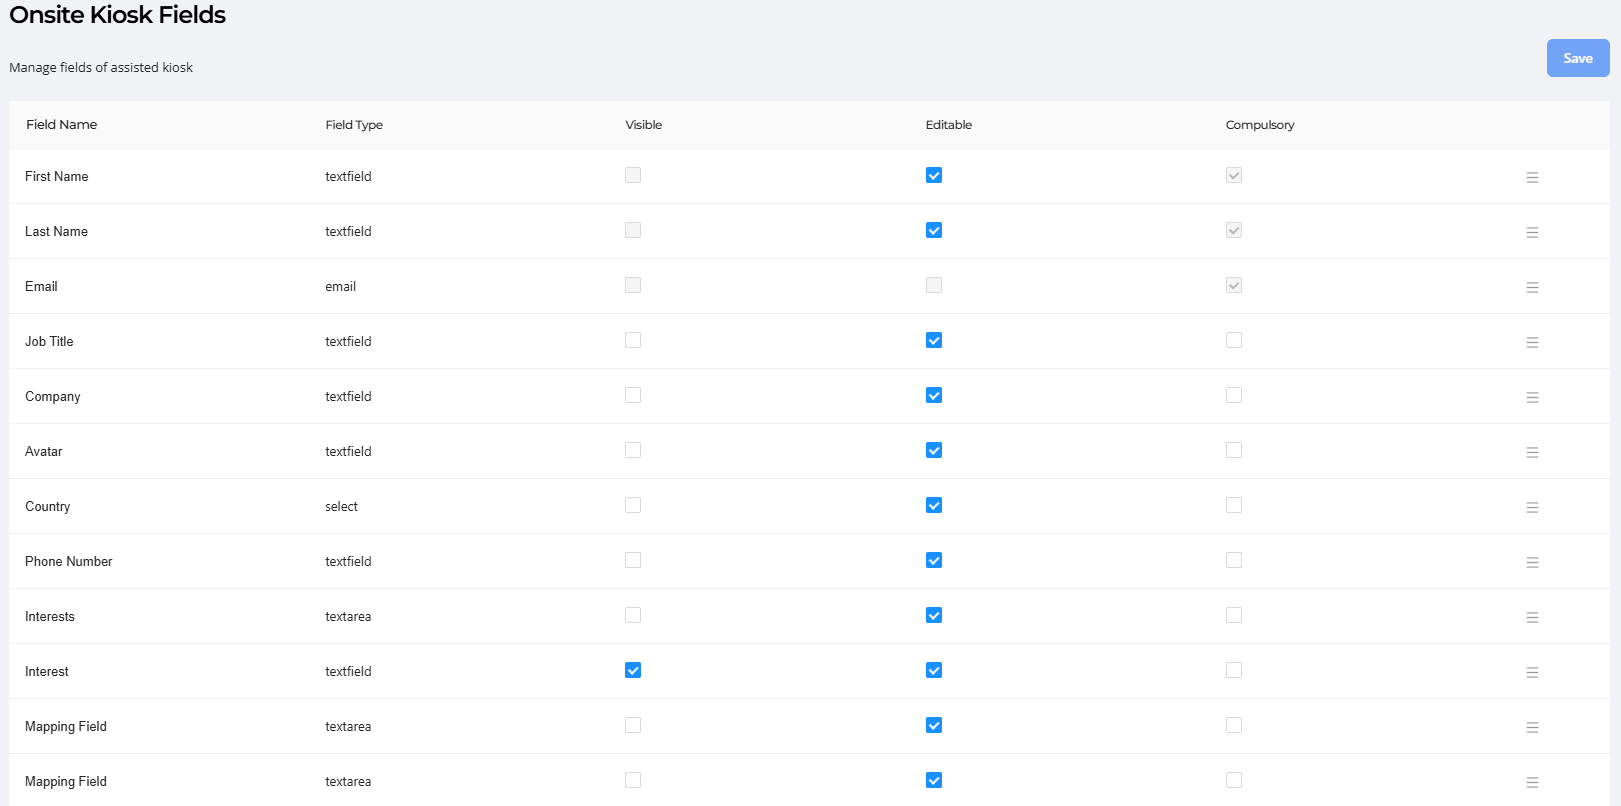Click the drag handle for First Name row
Viewport: 1621px width, 806px height.
pos(1532,177)
